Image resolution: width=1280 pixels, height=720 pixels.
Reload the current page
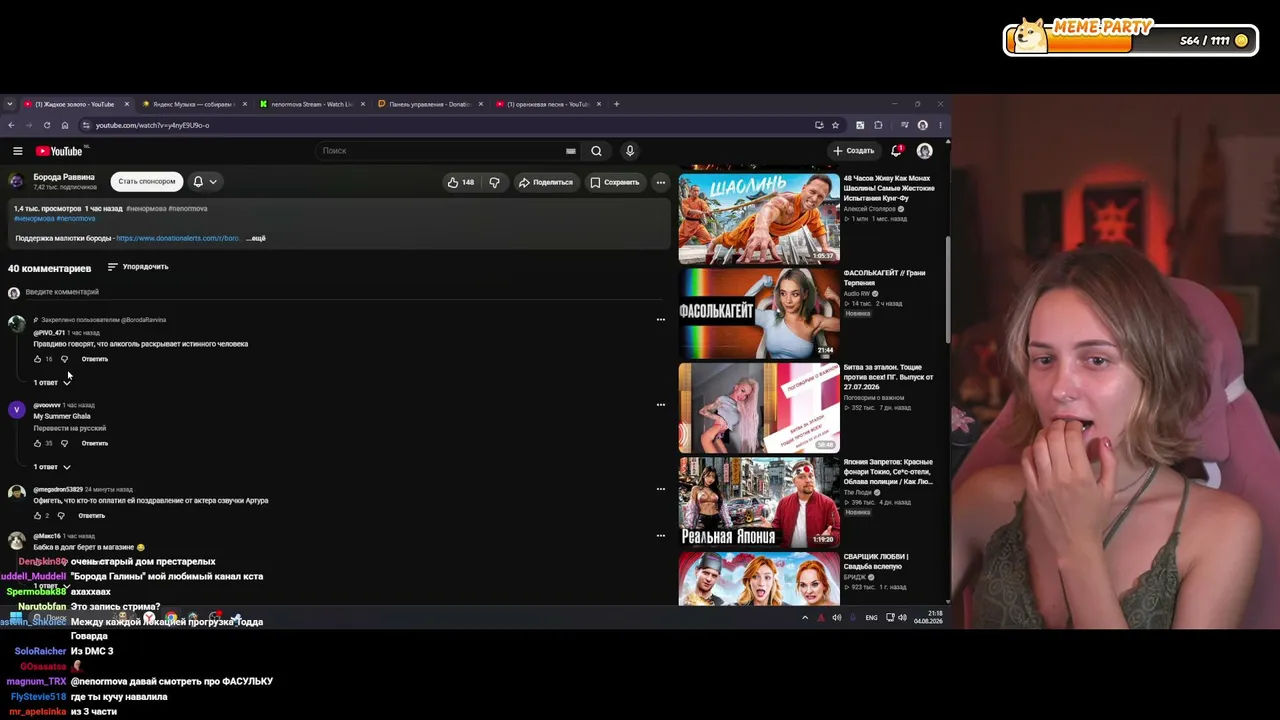point(47,125)
